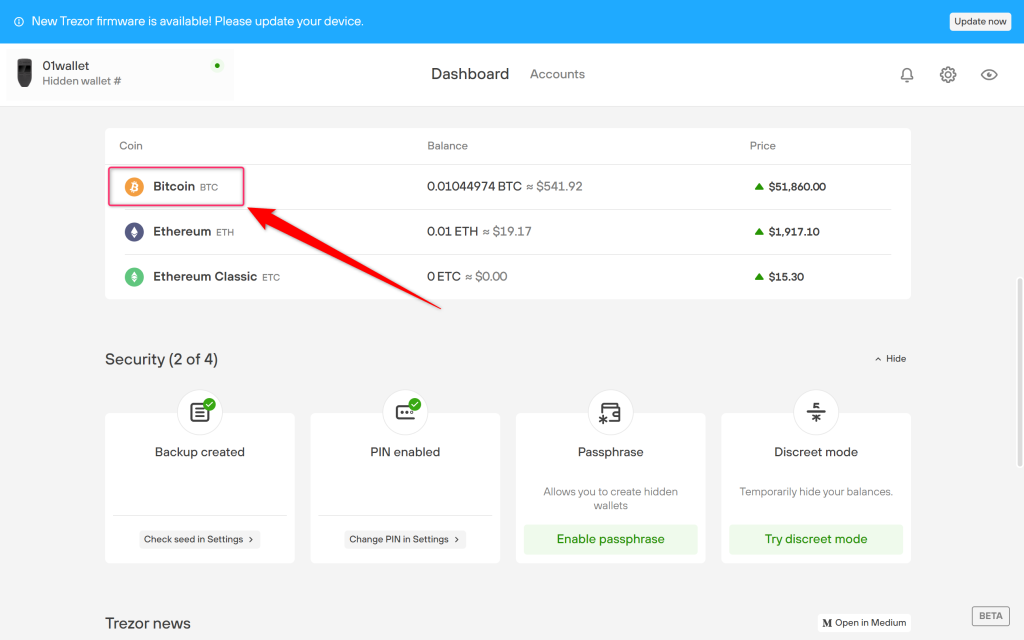The image size is (1024, 640).
Task: Click the firmware available banner message
Action: coord(197,22)
